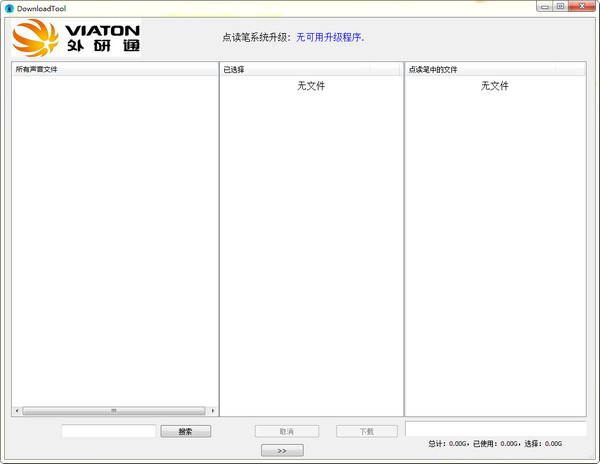Screen dimensions: 600x464
Task: Minimize the DownloadTool window
Action: 545,7
